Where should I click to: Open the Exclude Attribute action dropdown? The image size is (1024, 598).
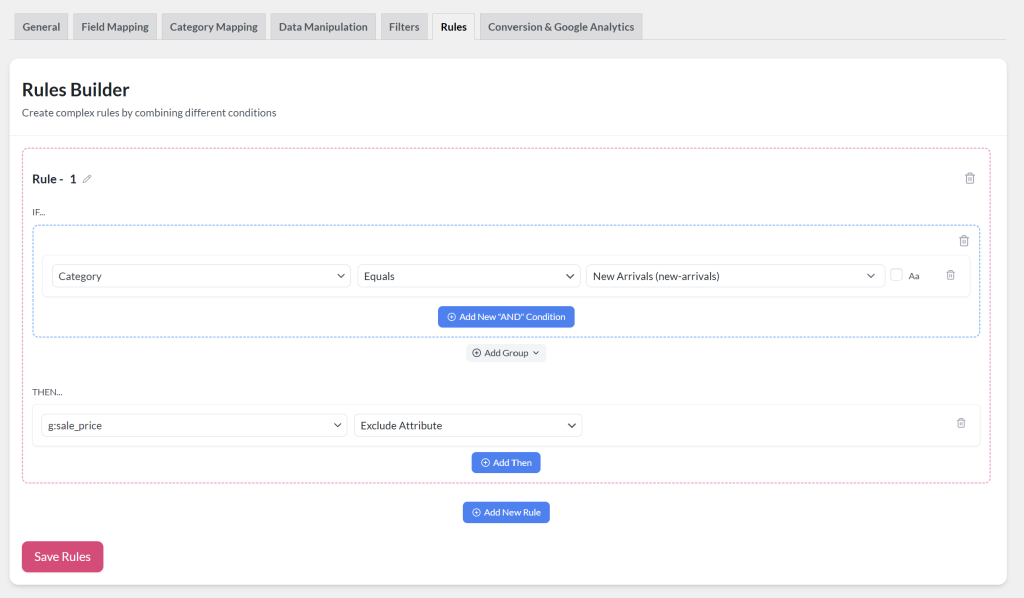[468, 424]
